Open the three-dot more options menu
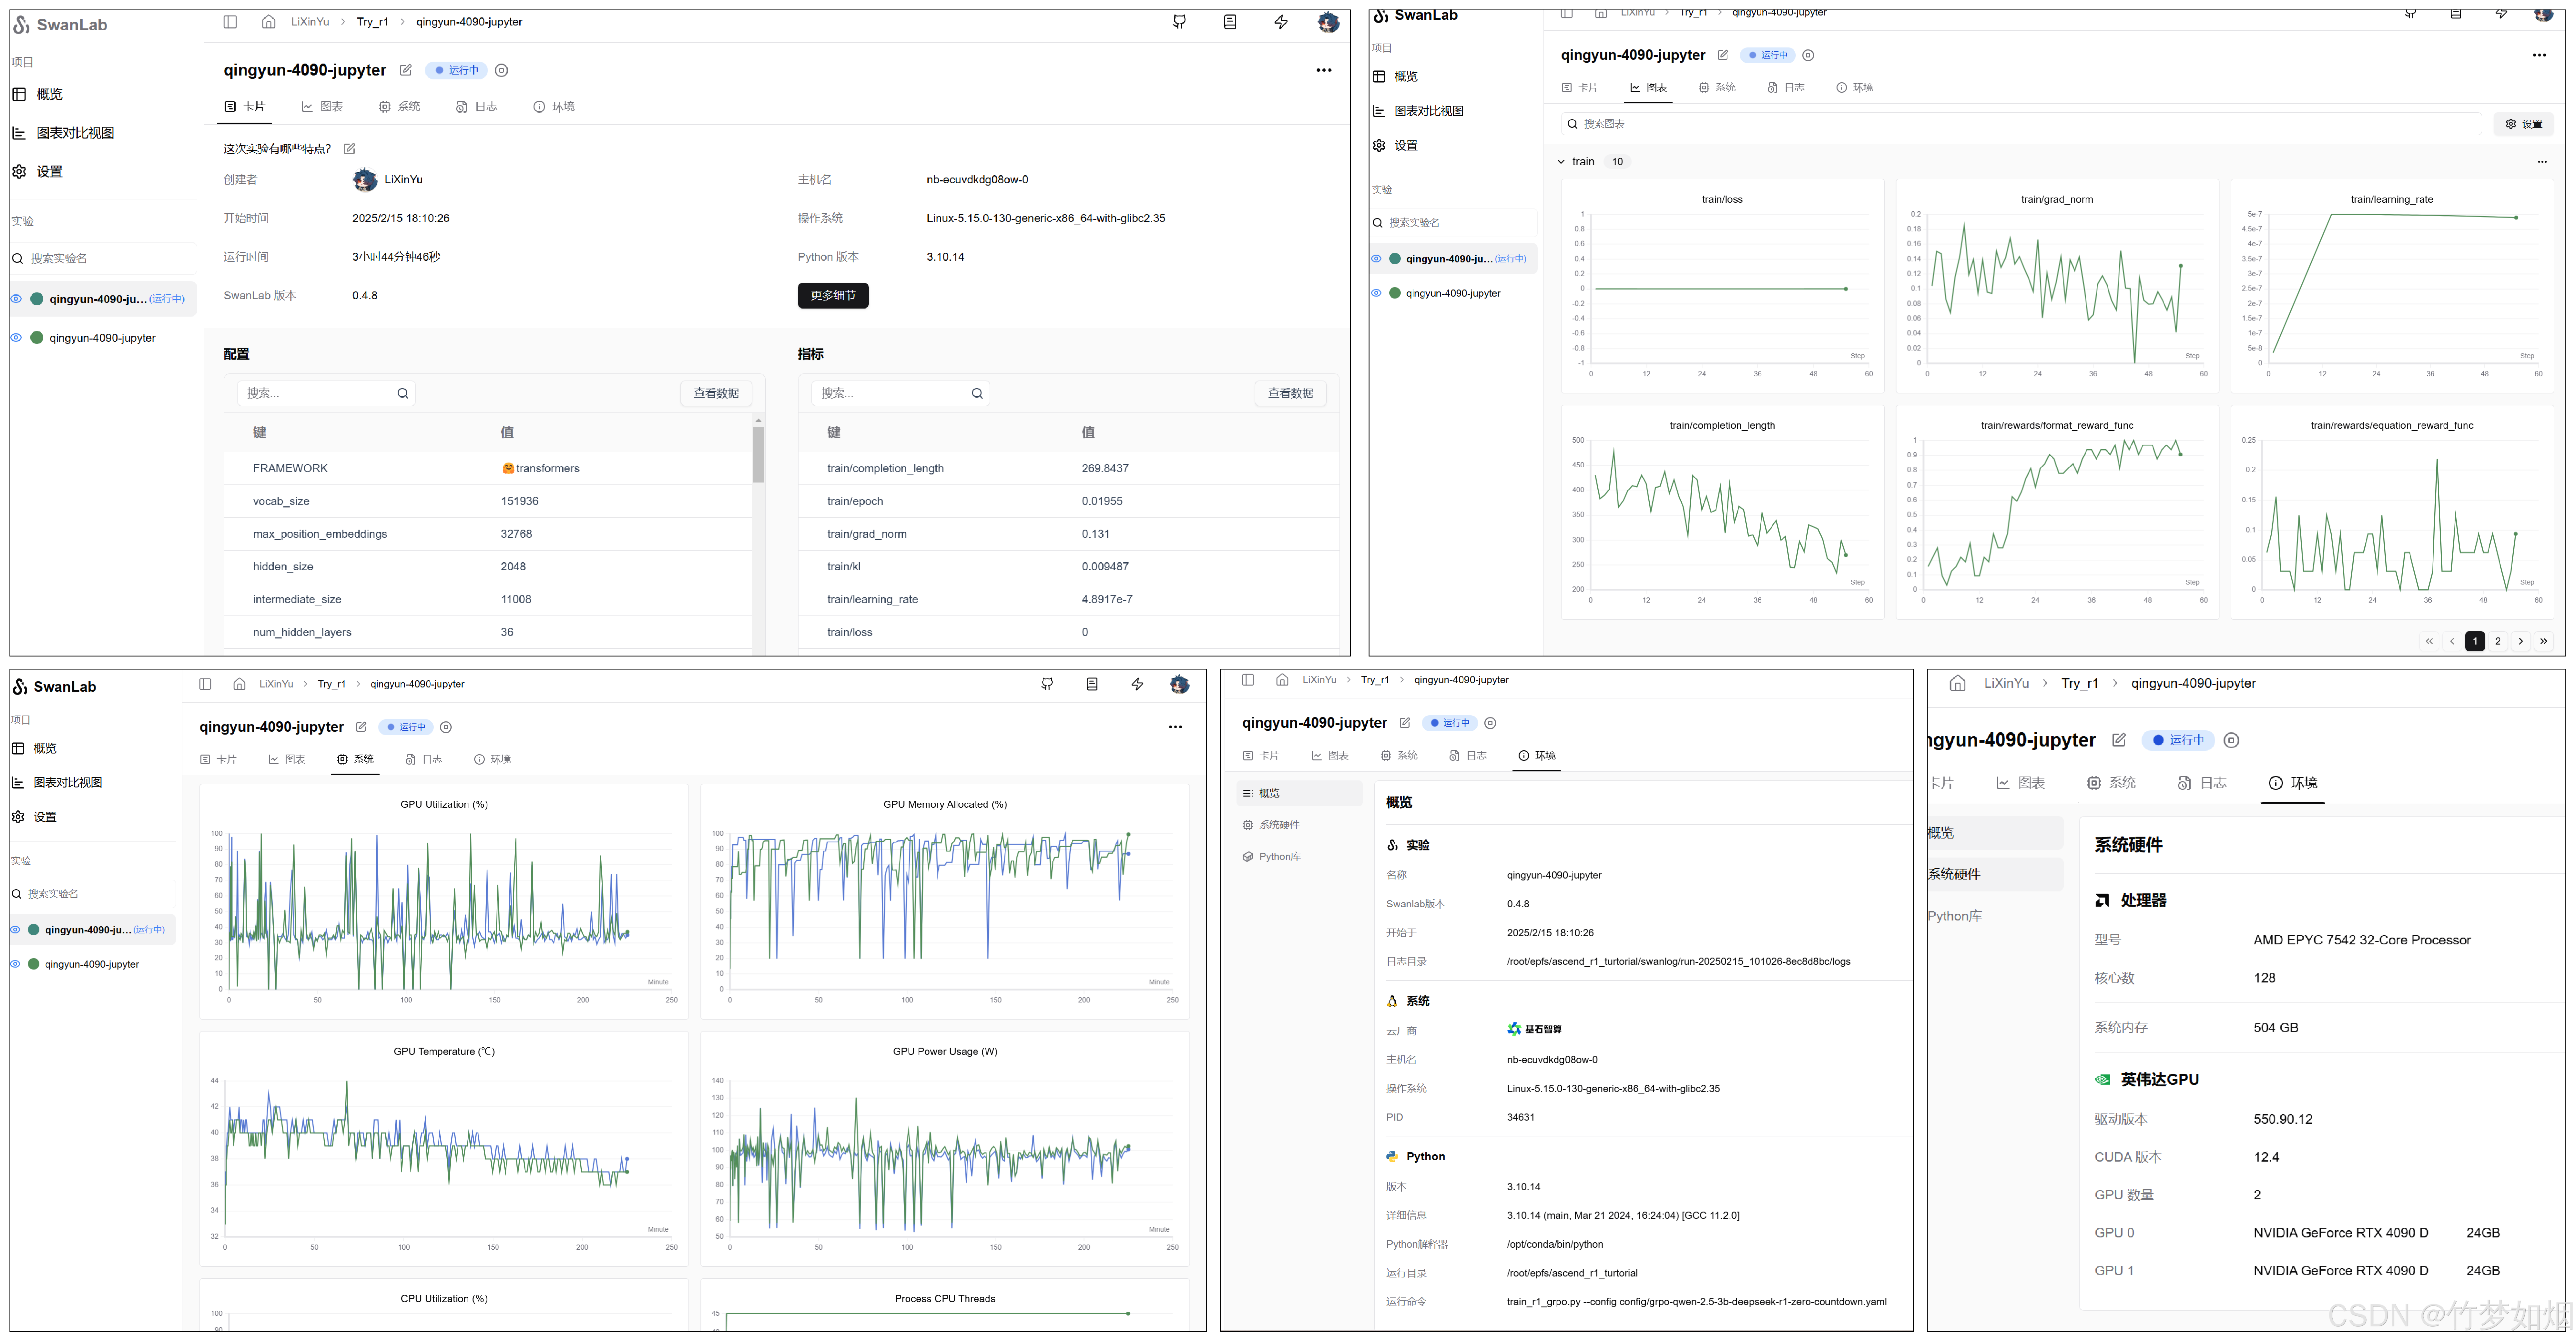This screenshot has height=1342, width=2576. 1324,70
